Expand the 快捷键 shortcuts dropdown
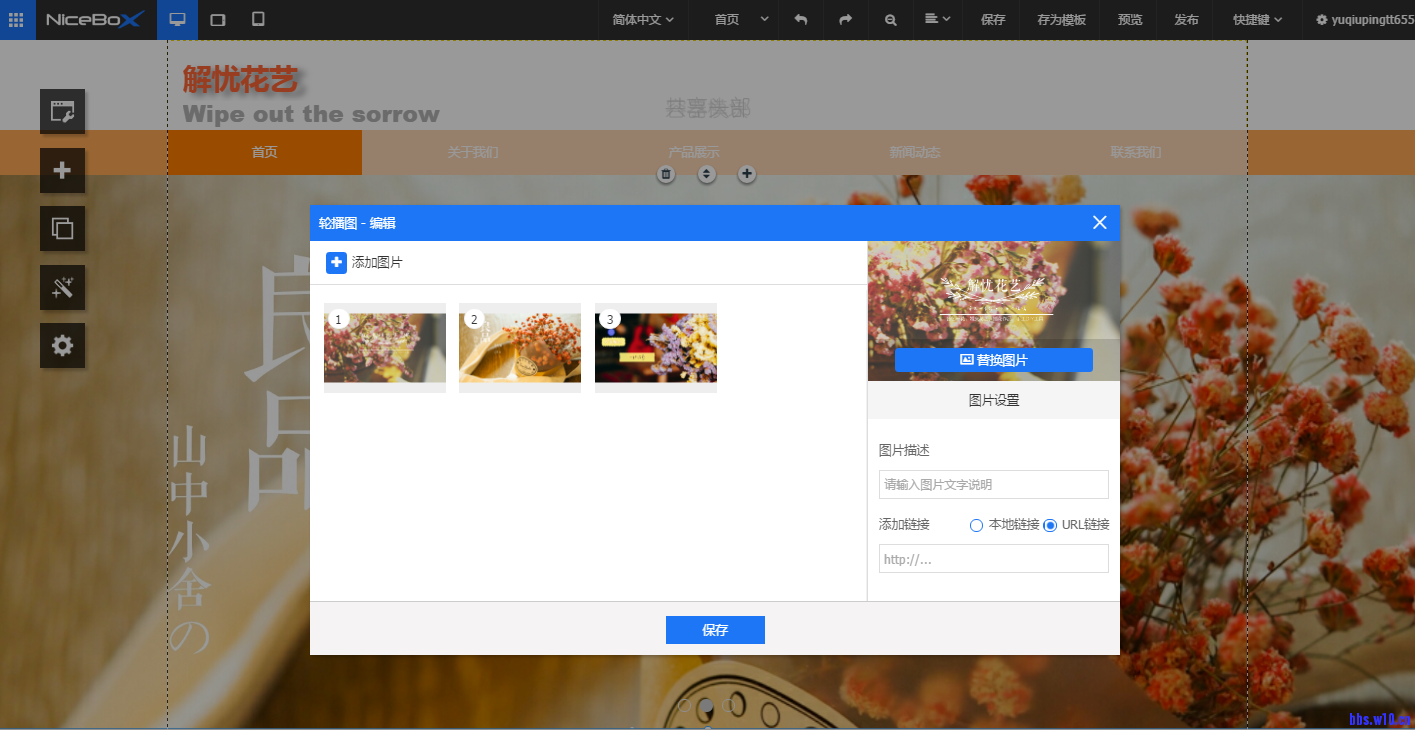This screenshot has width=1415, height=730. coord(1257,19)
